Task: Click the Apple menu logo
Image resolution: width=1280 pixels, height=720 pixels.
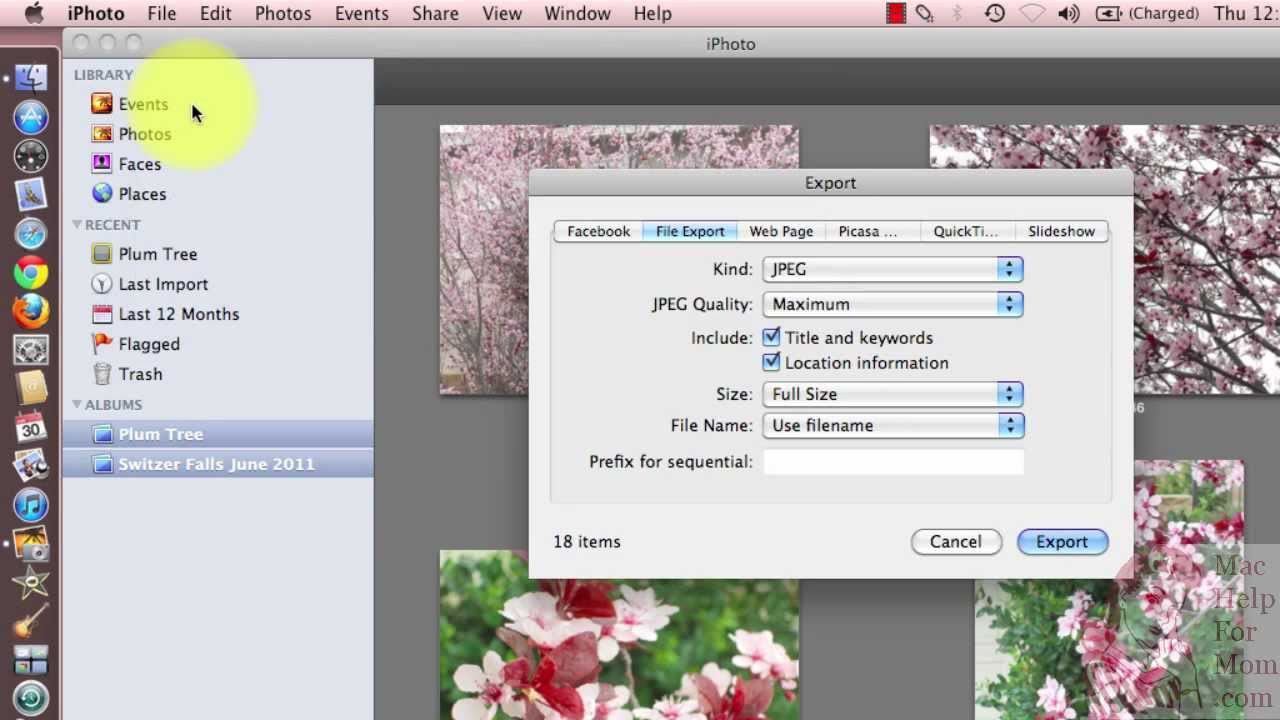Action: tap(33, 13)
